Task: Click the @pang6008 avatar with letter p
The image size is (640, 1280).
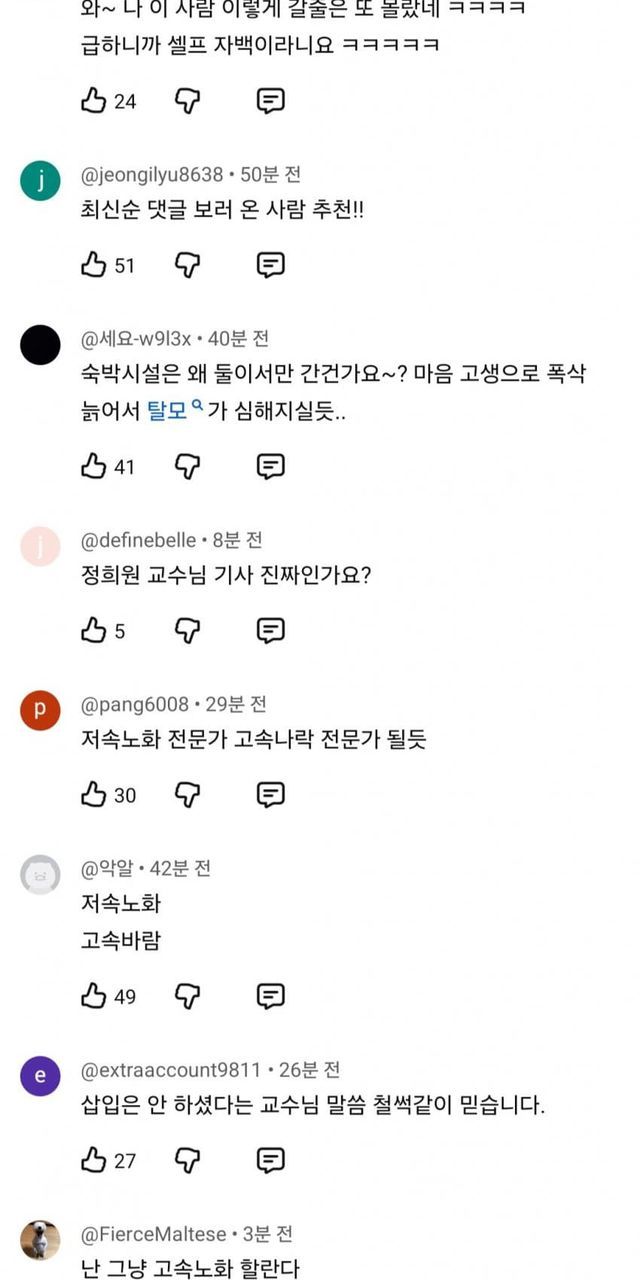Action: pos(41,710)
